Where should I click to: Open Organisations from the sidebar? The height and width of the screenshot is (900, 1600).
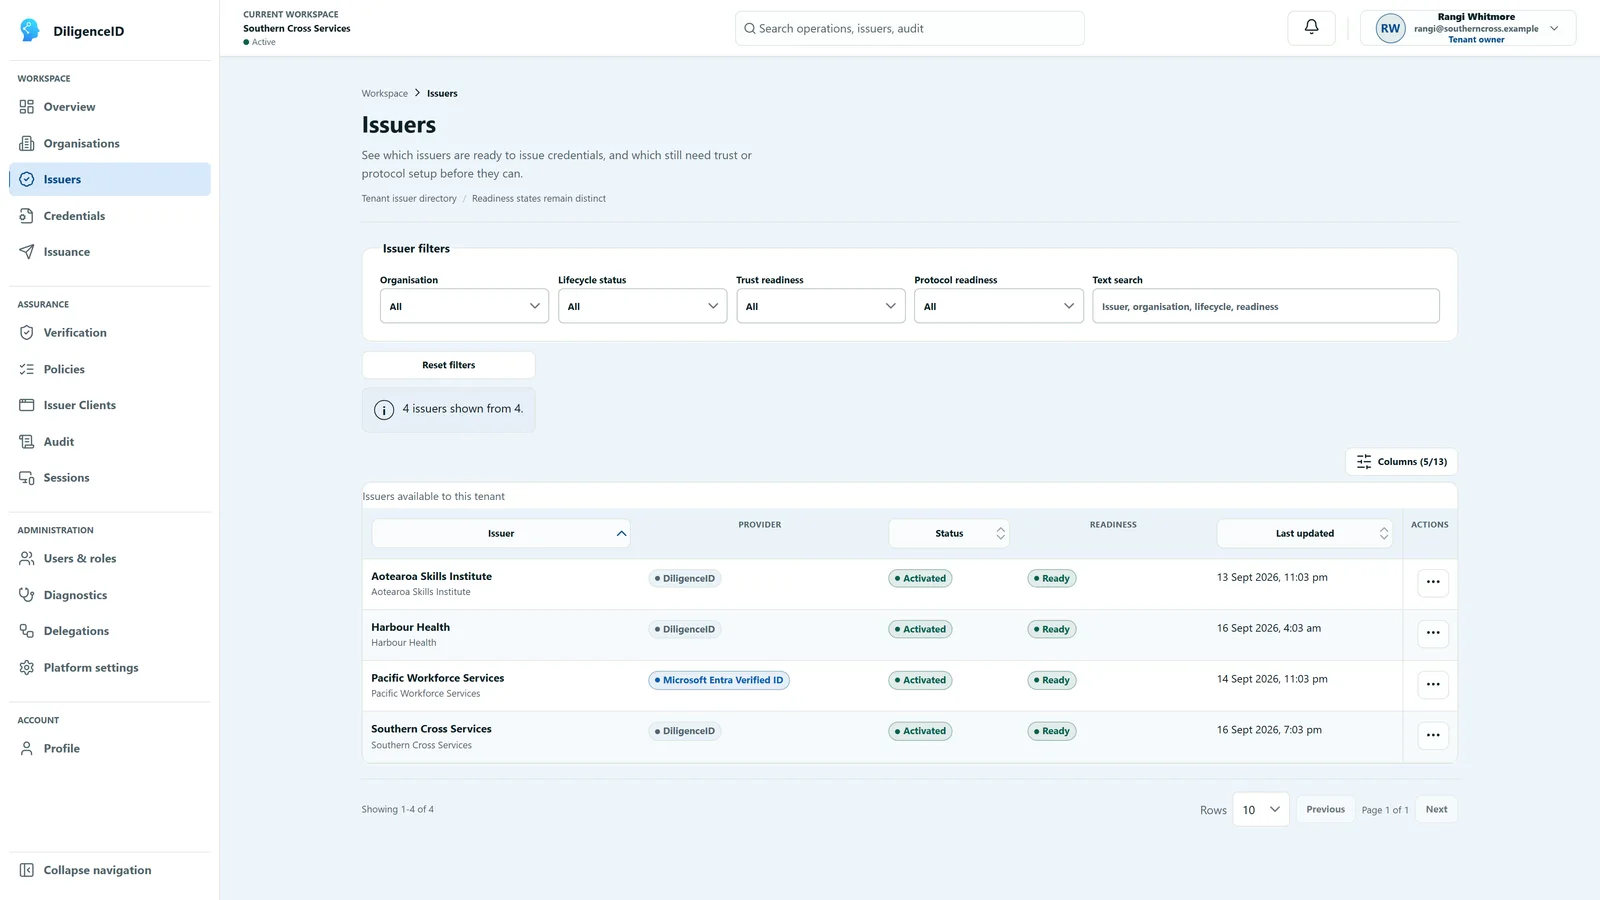pos(110,143)
